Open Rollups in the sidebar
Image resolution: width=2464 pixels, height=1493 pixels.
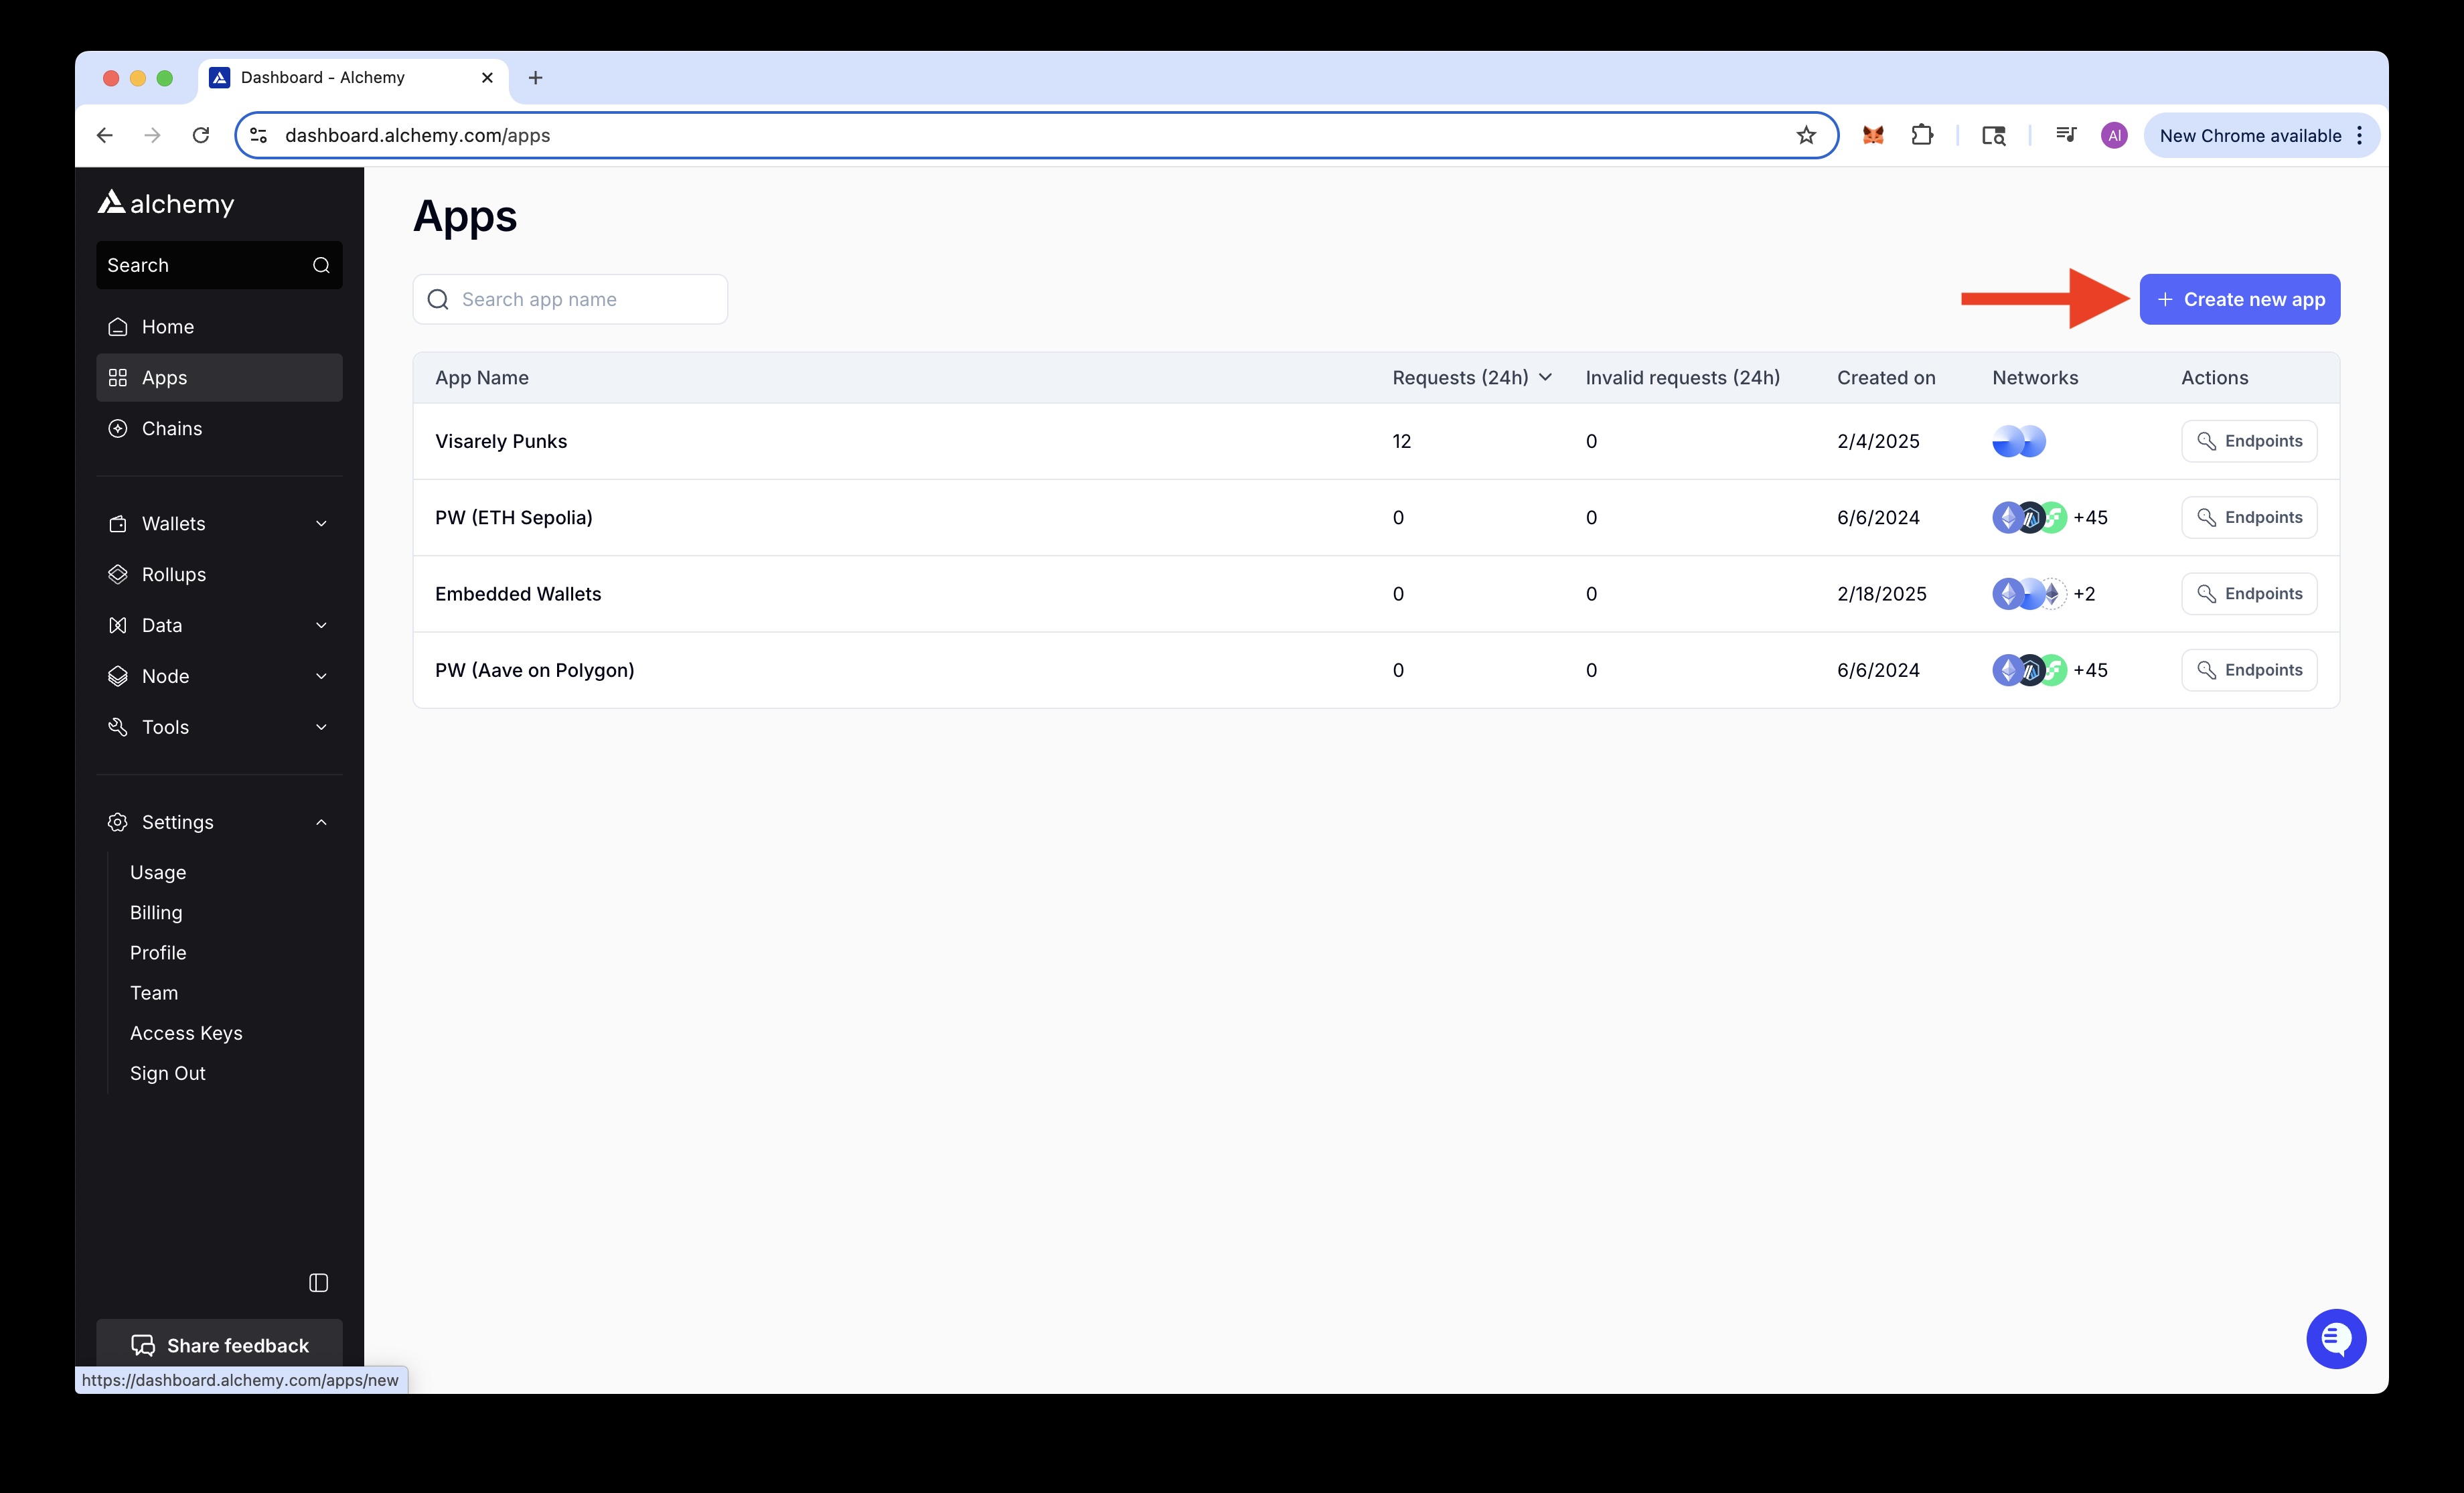(x=219, y=574)
